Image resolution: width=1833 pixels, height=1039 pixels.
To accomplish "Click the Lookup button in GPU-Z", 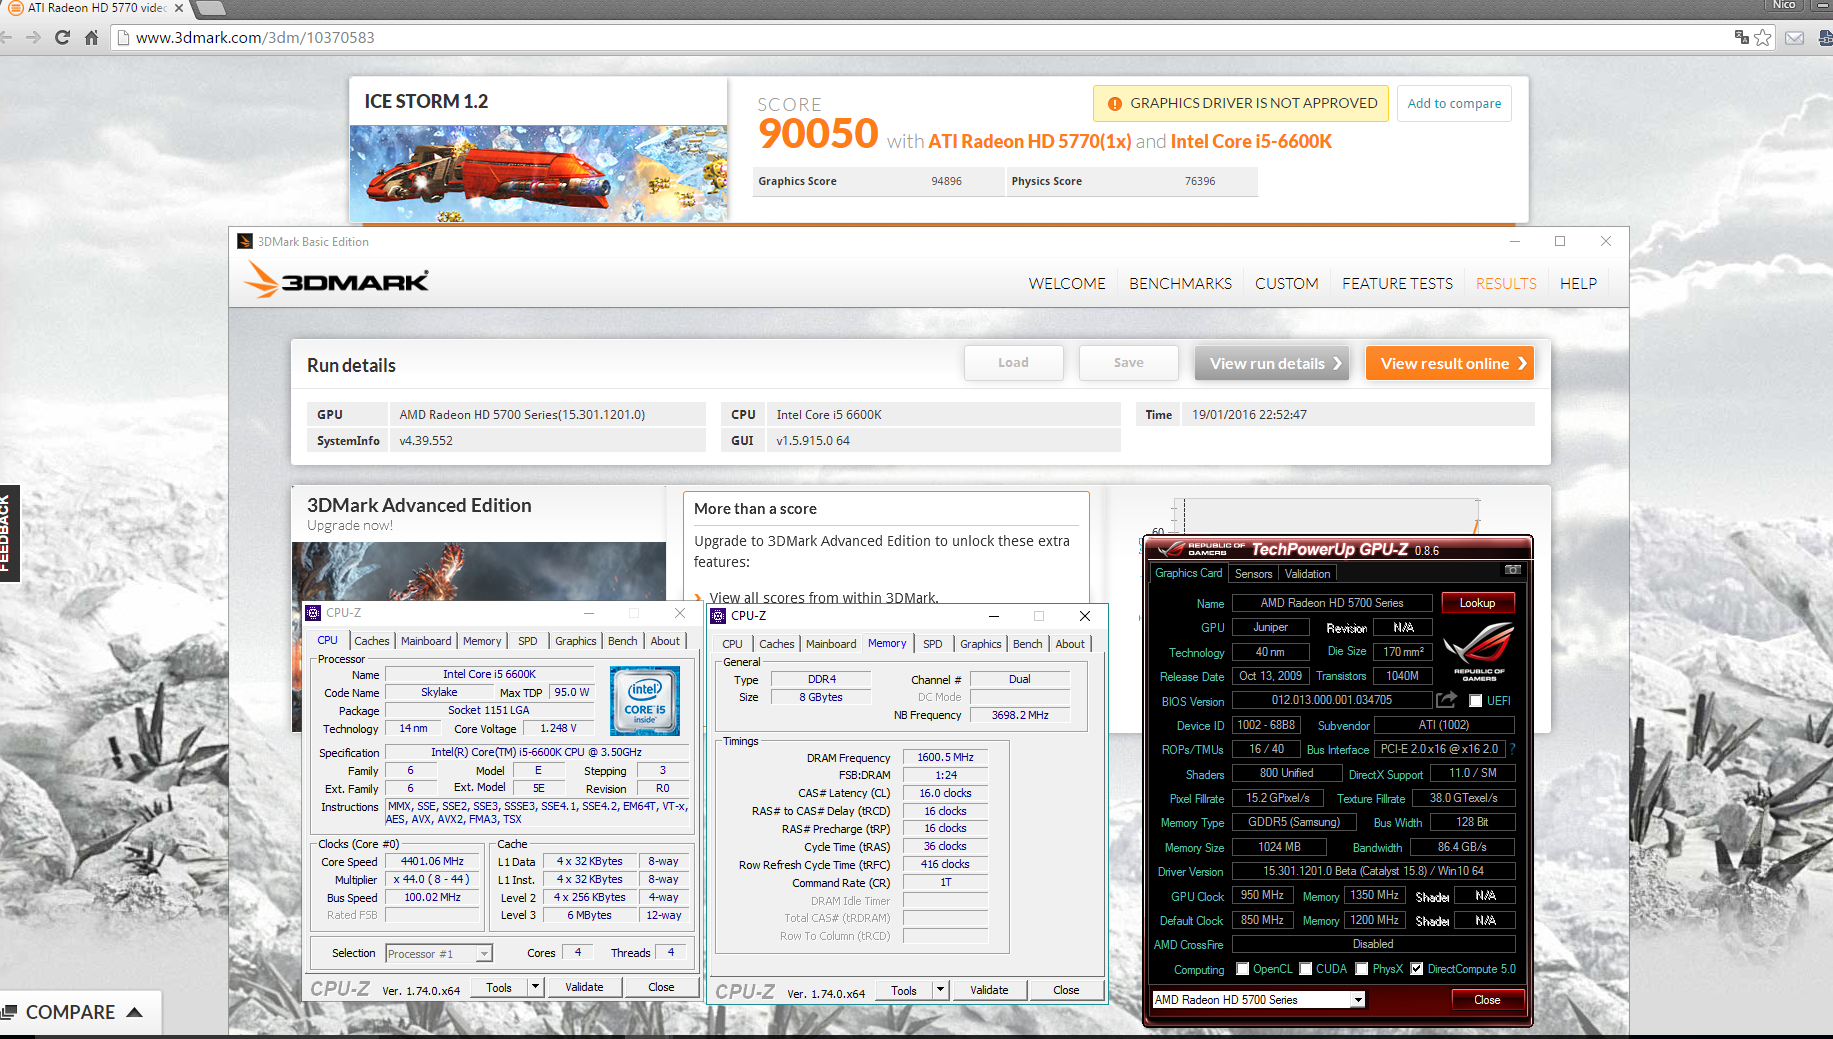I will 1477,603.
